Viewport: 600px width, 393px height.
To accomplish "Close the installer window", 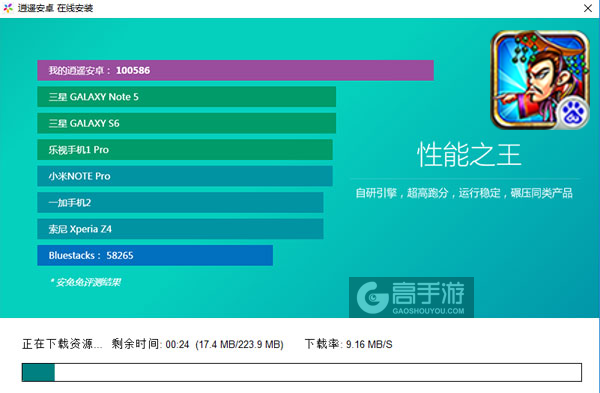I will (588, 8).
